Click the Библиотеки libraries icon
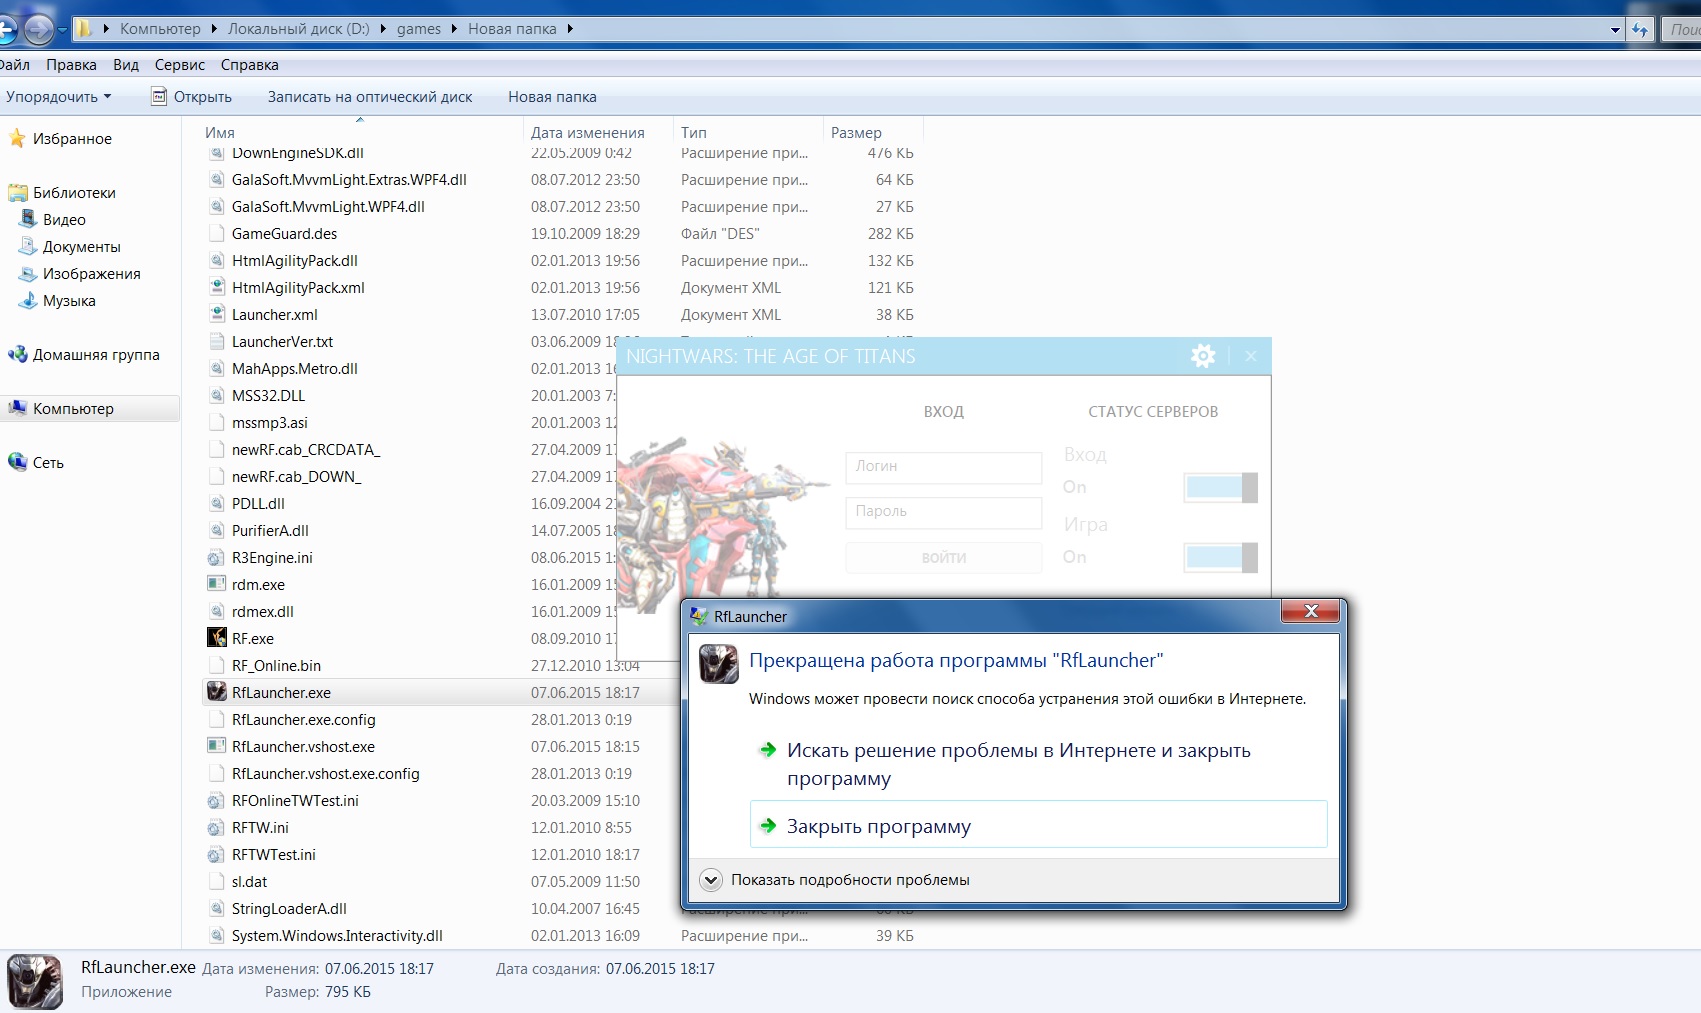This screenshot has width=1701, height=1013. tap(17, 192)
